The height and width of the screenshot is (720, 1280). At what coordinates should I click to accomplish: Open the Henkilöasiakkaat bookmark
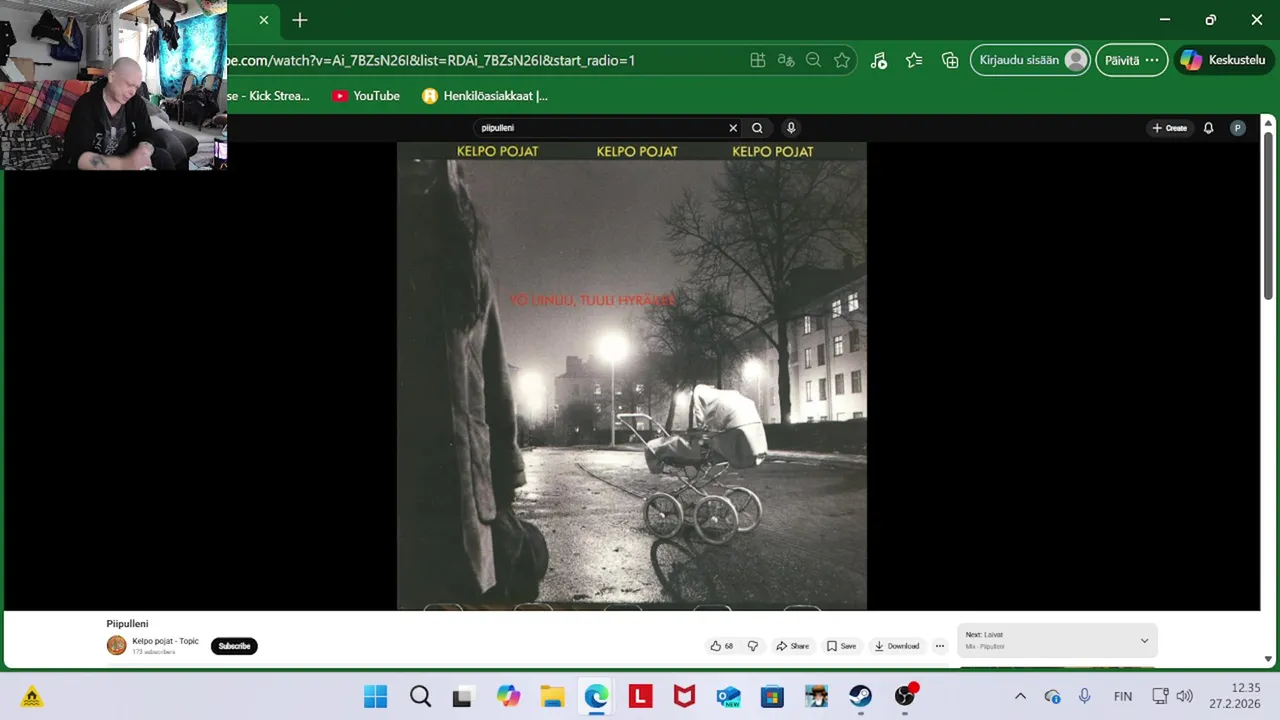click(485, 96)
